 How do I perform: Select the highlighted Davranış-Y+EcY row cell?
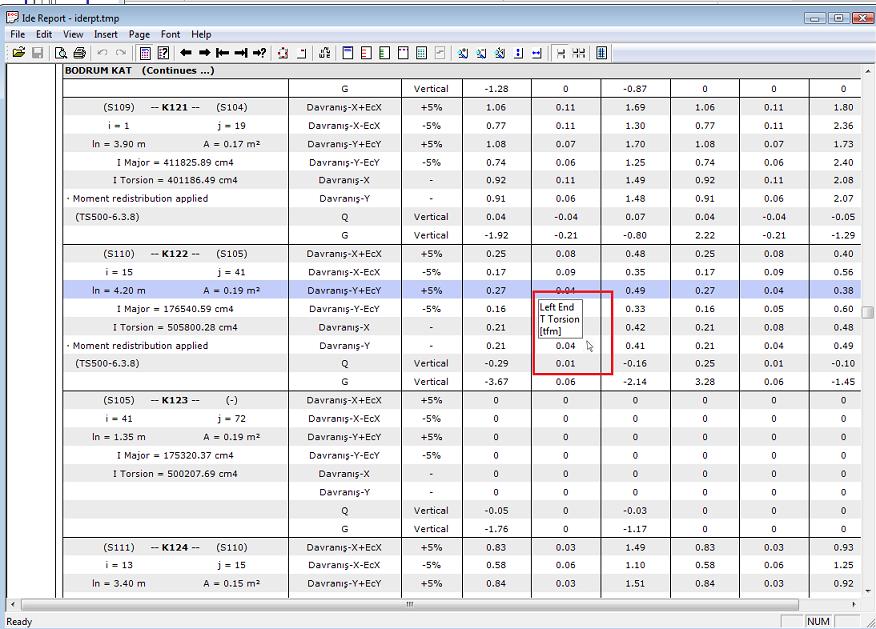(344, 291)
